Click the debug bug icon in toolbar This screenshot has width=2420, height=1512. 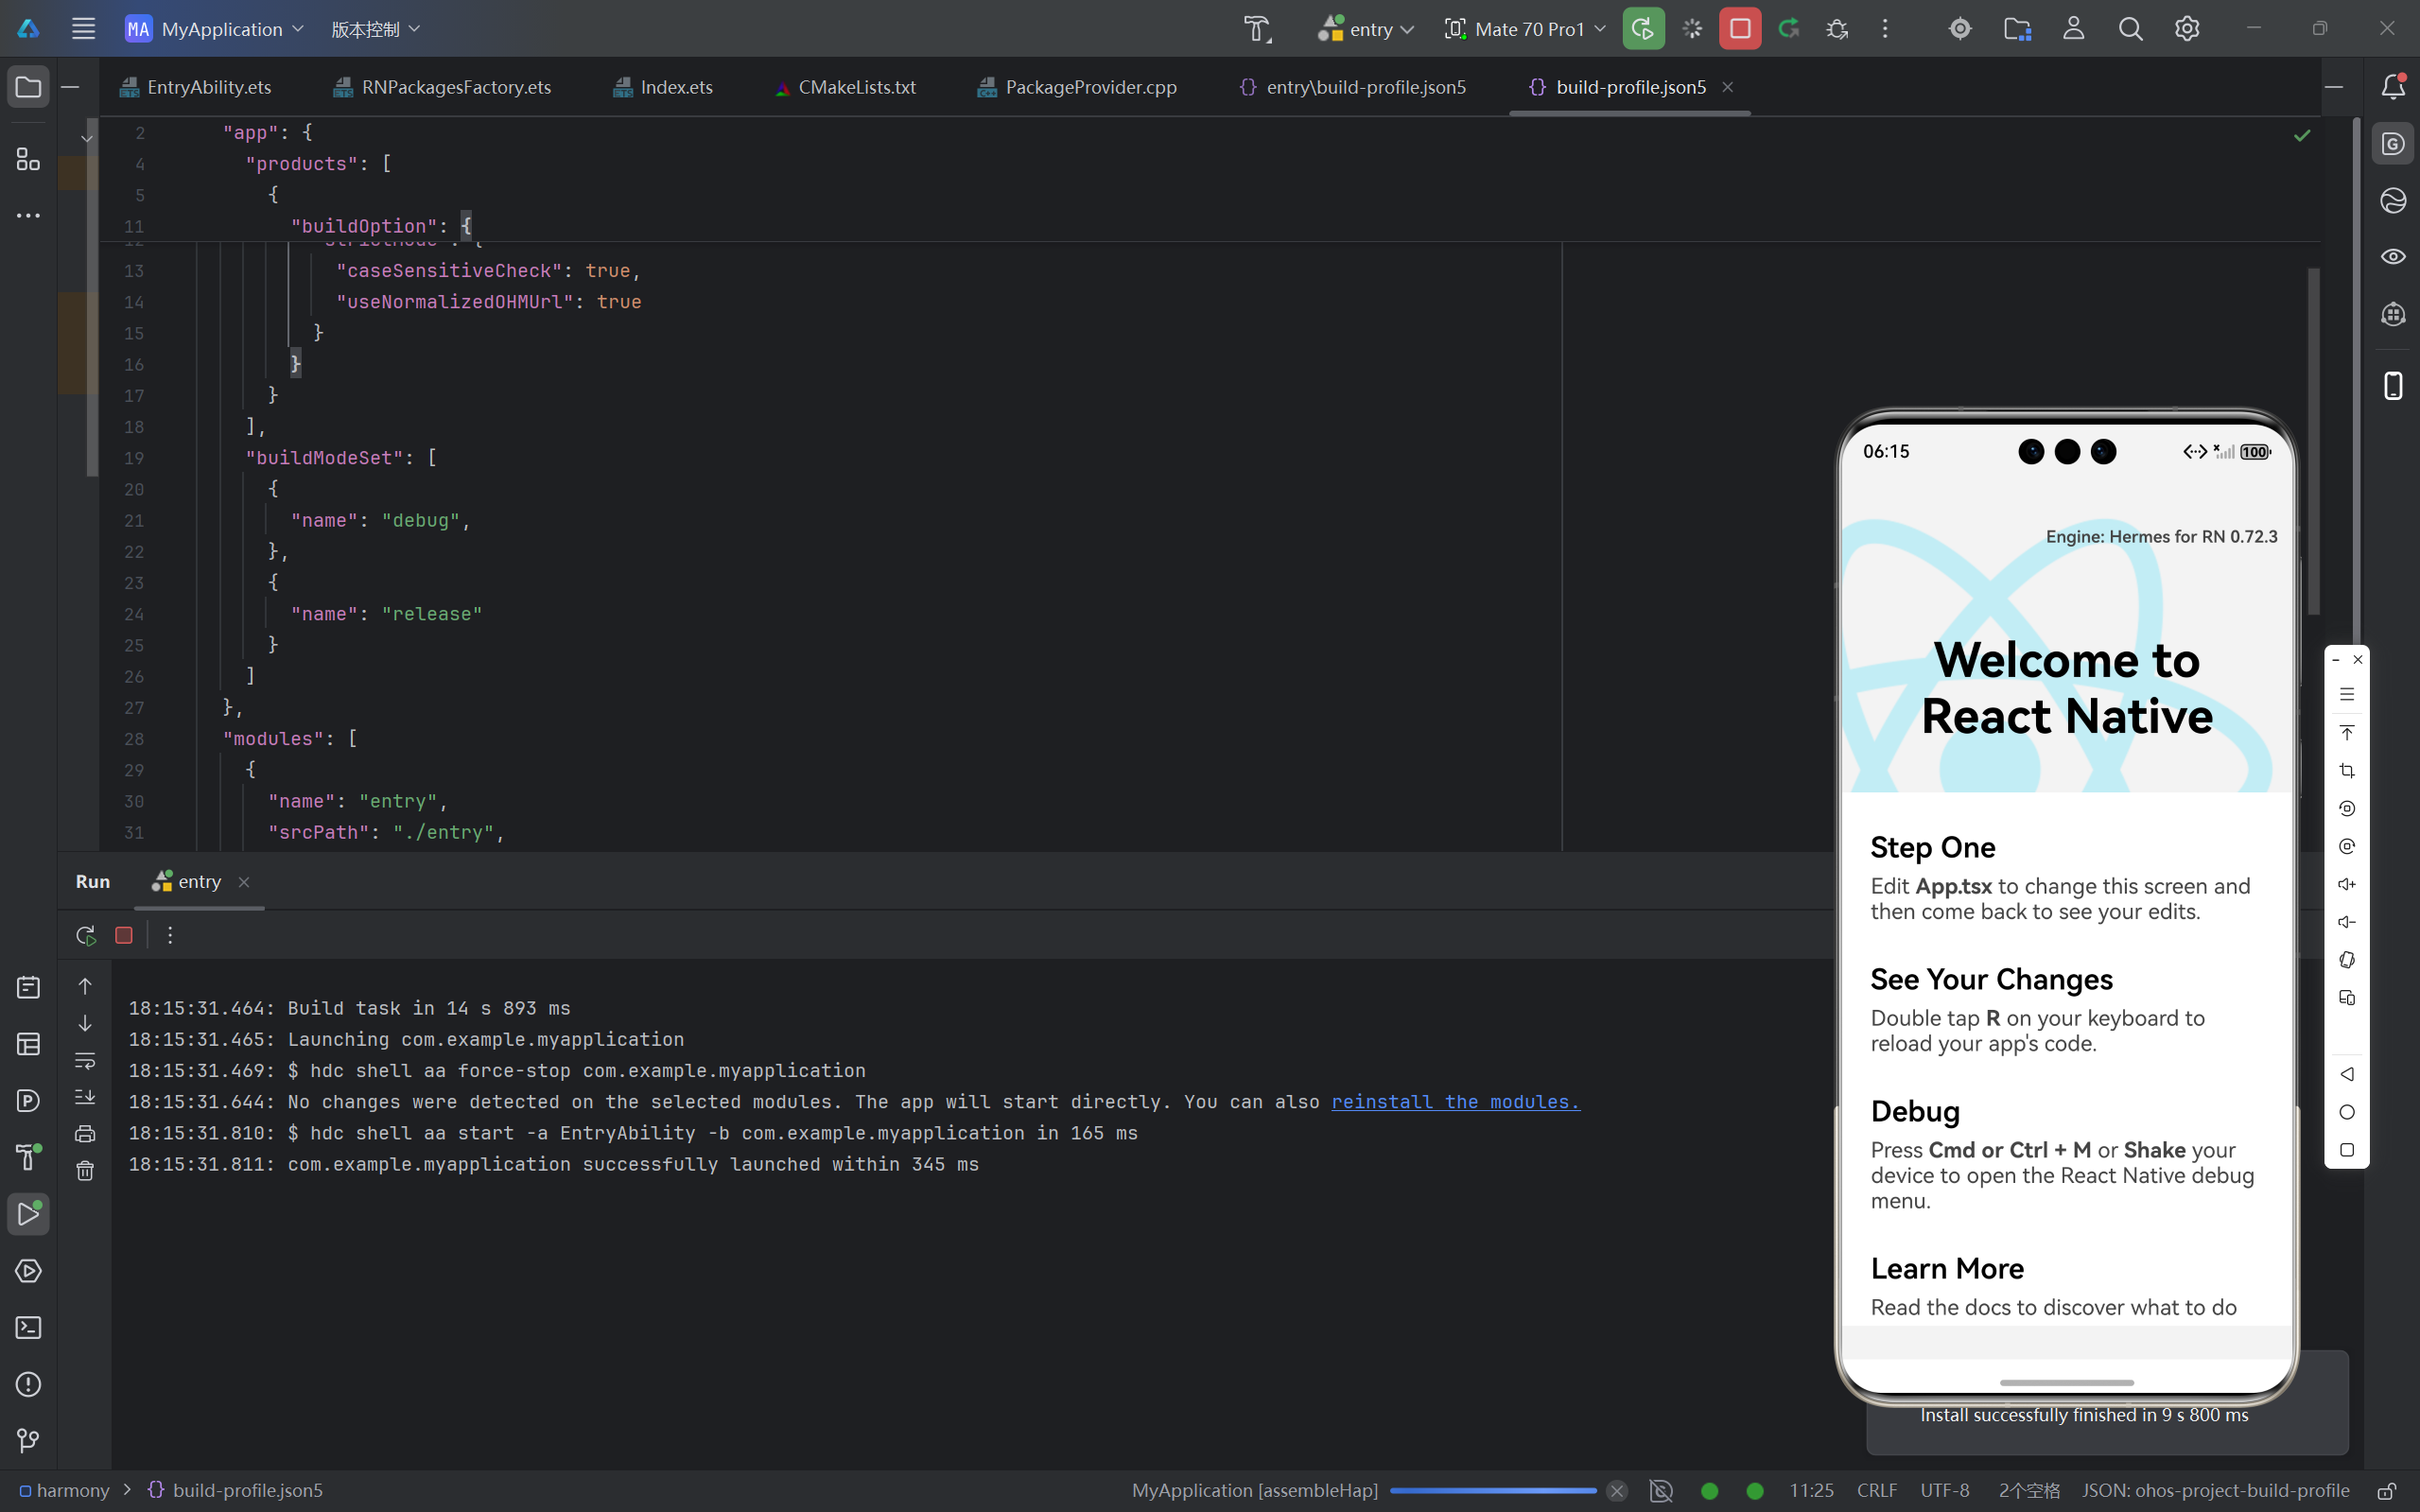tap(1836, 29)
